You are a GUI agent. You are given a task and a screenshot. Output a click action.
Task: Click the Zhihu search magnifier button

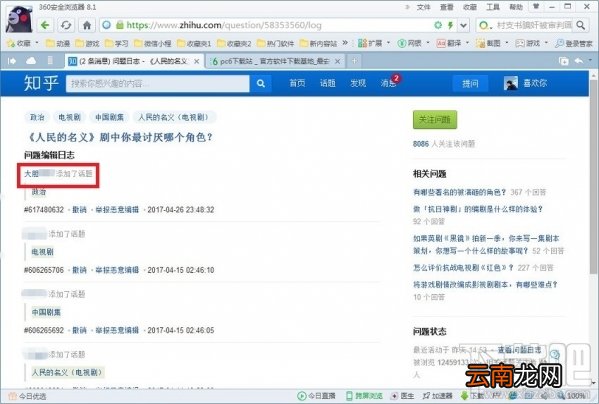tap(261, 83)
